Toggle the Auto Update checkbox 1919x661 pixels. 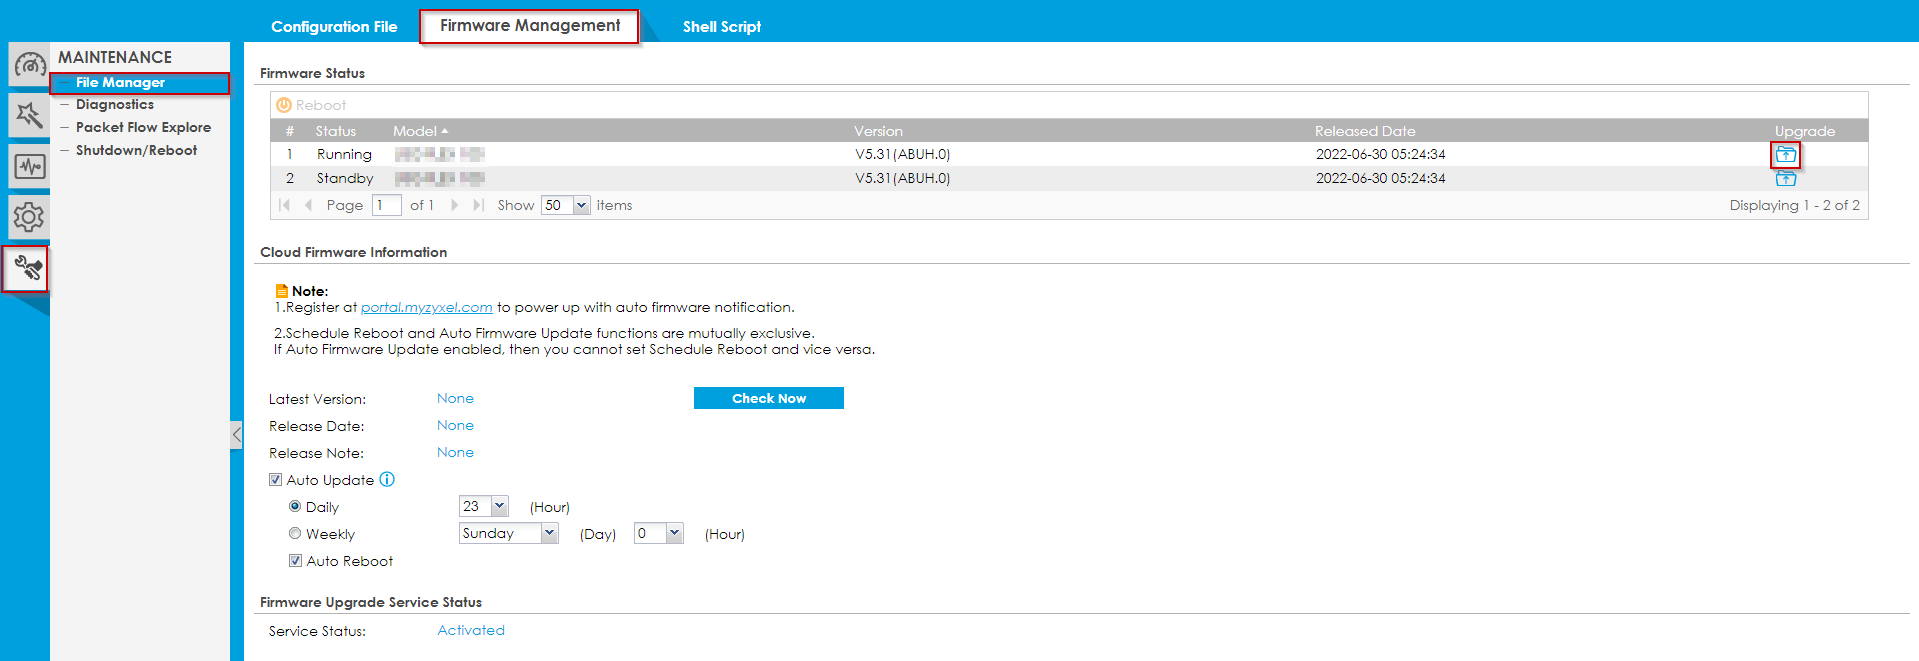[276, 480]
